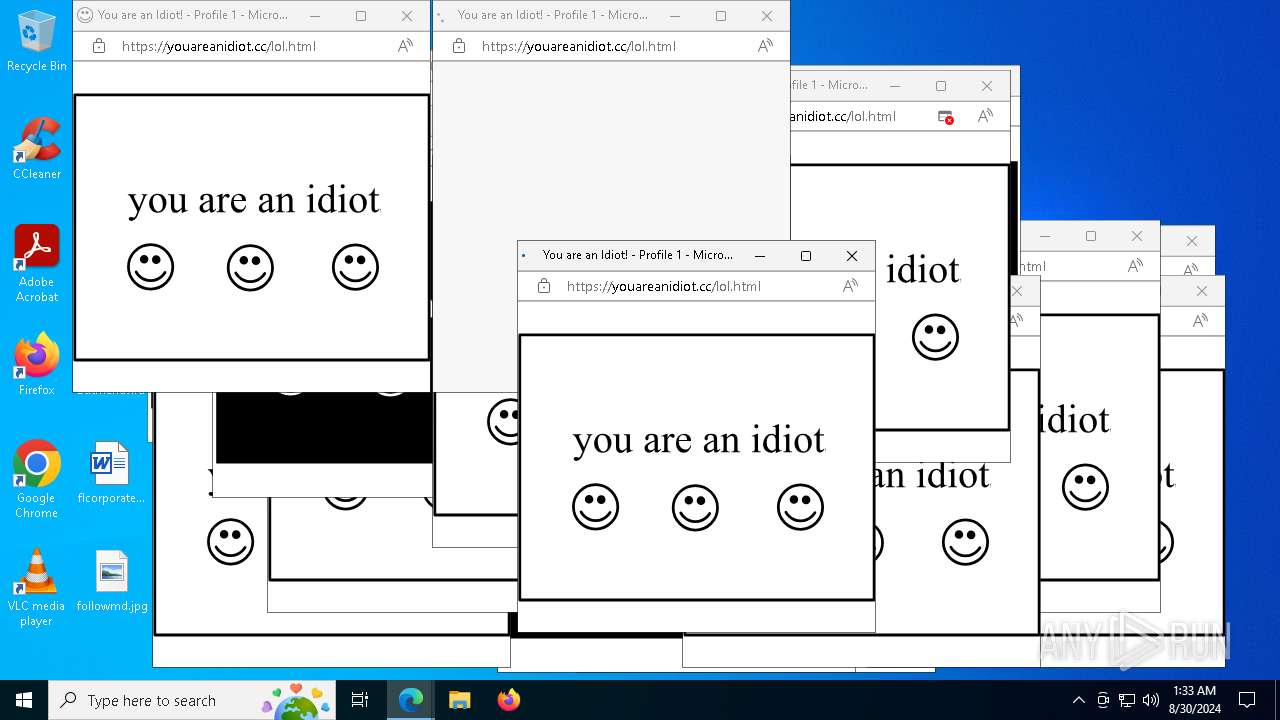Click the address bar URL in top-left window

pos(219,46)
